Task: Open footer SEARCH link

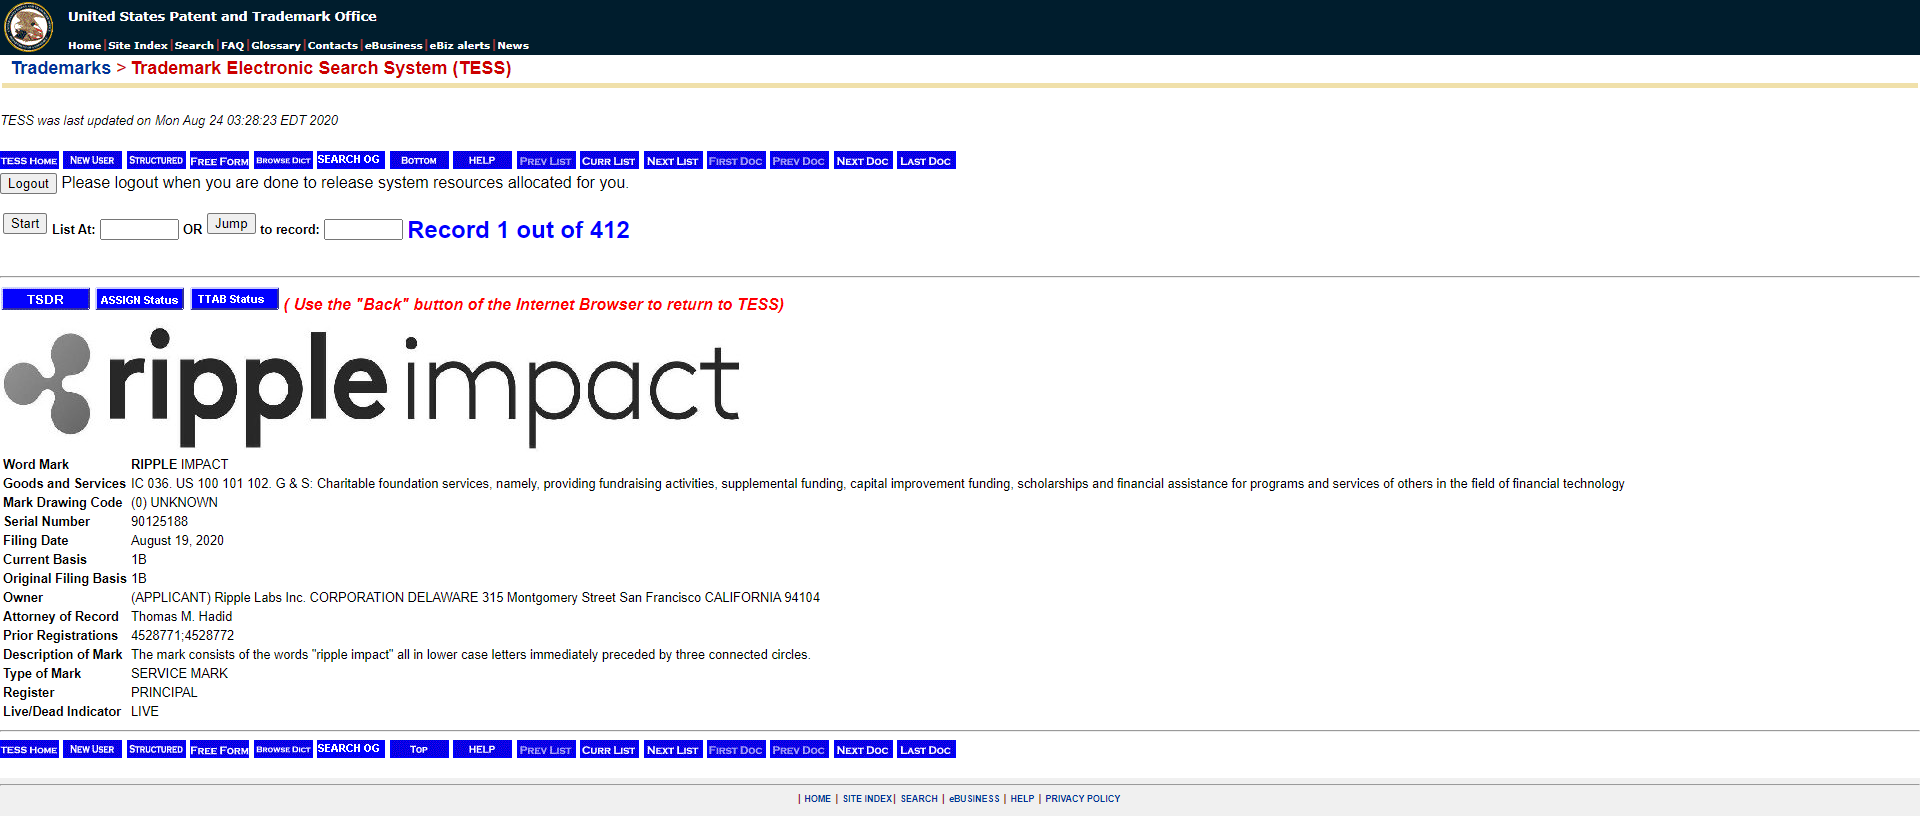Action: point(919,799)
